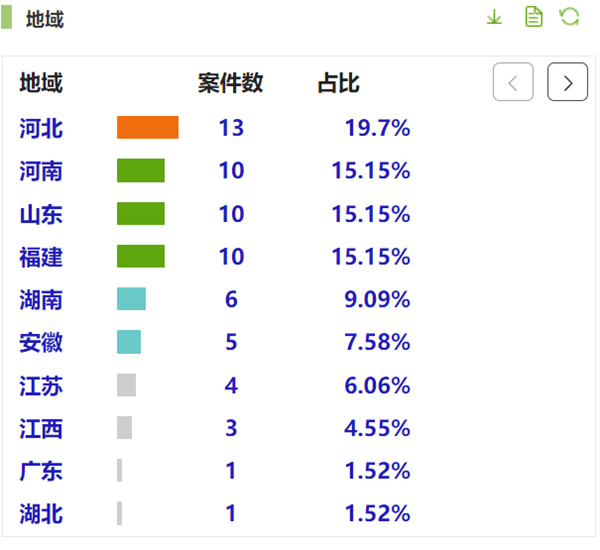Go to previous page with left arrow
Screen dimensions: 600x550
[x=513, y=83]
